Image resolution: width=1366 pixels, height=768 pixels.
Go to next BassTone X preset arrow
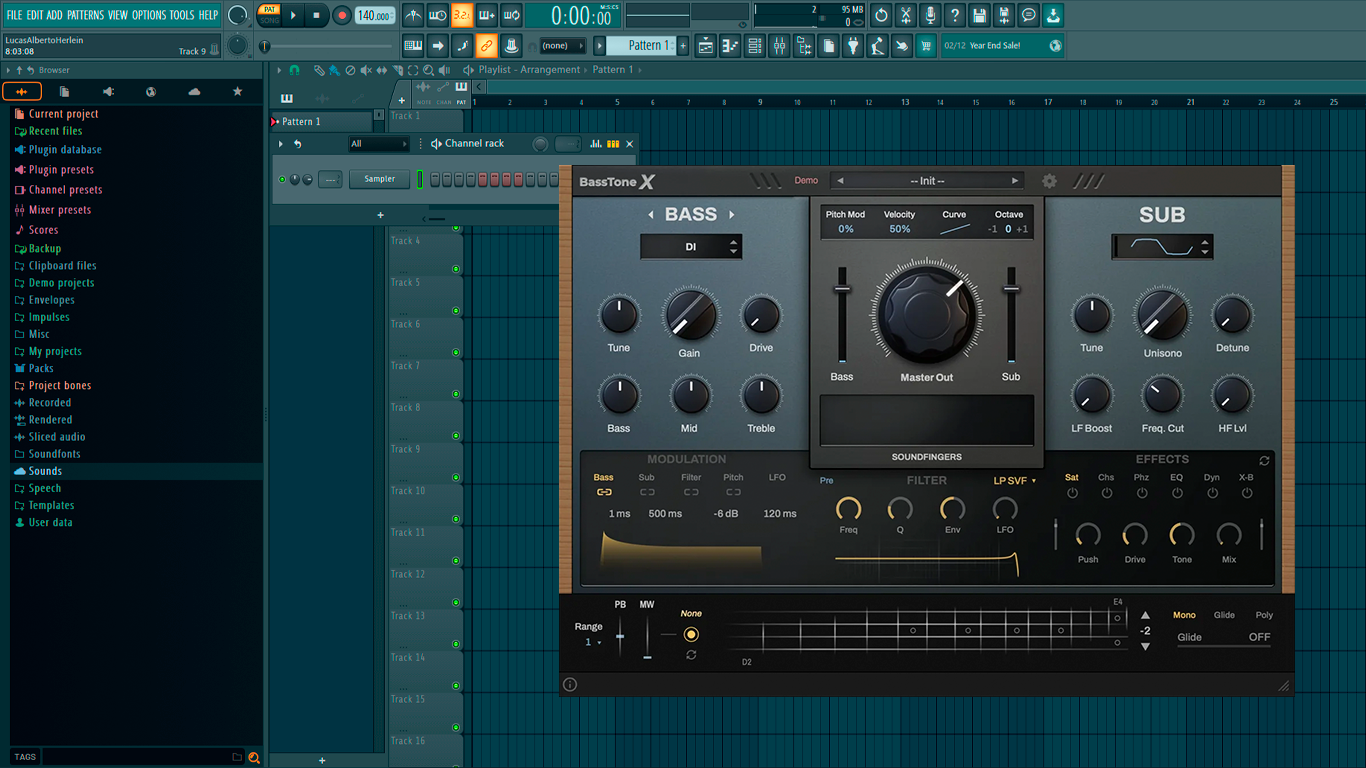coord(1015,181)
